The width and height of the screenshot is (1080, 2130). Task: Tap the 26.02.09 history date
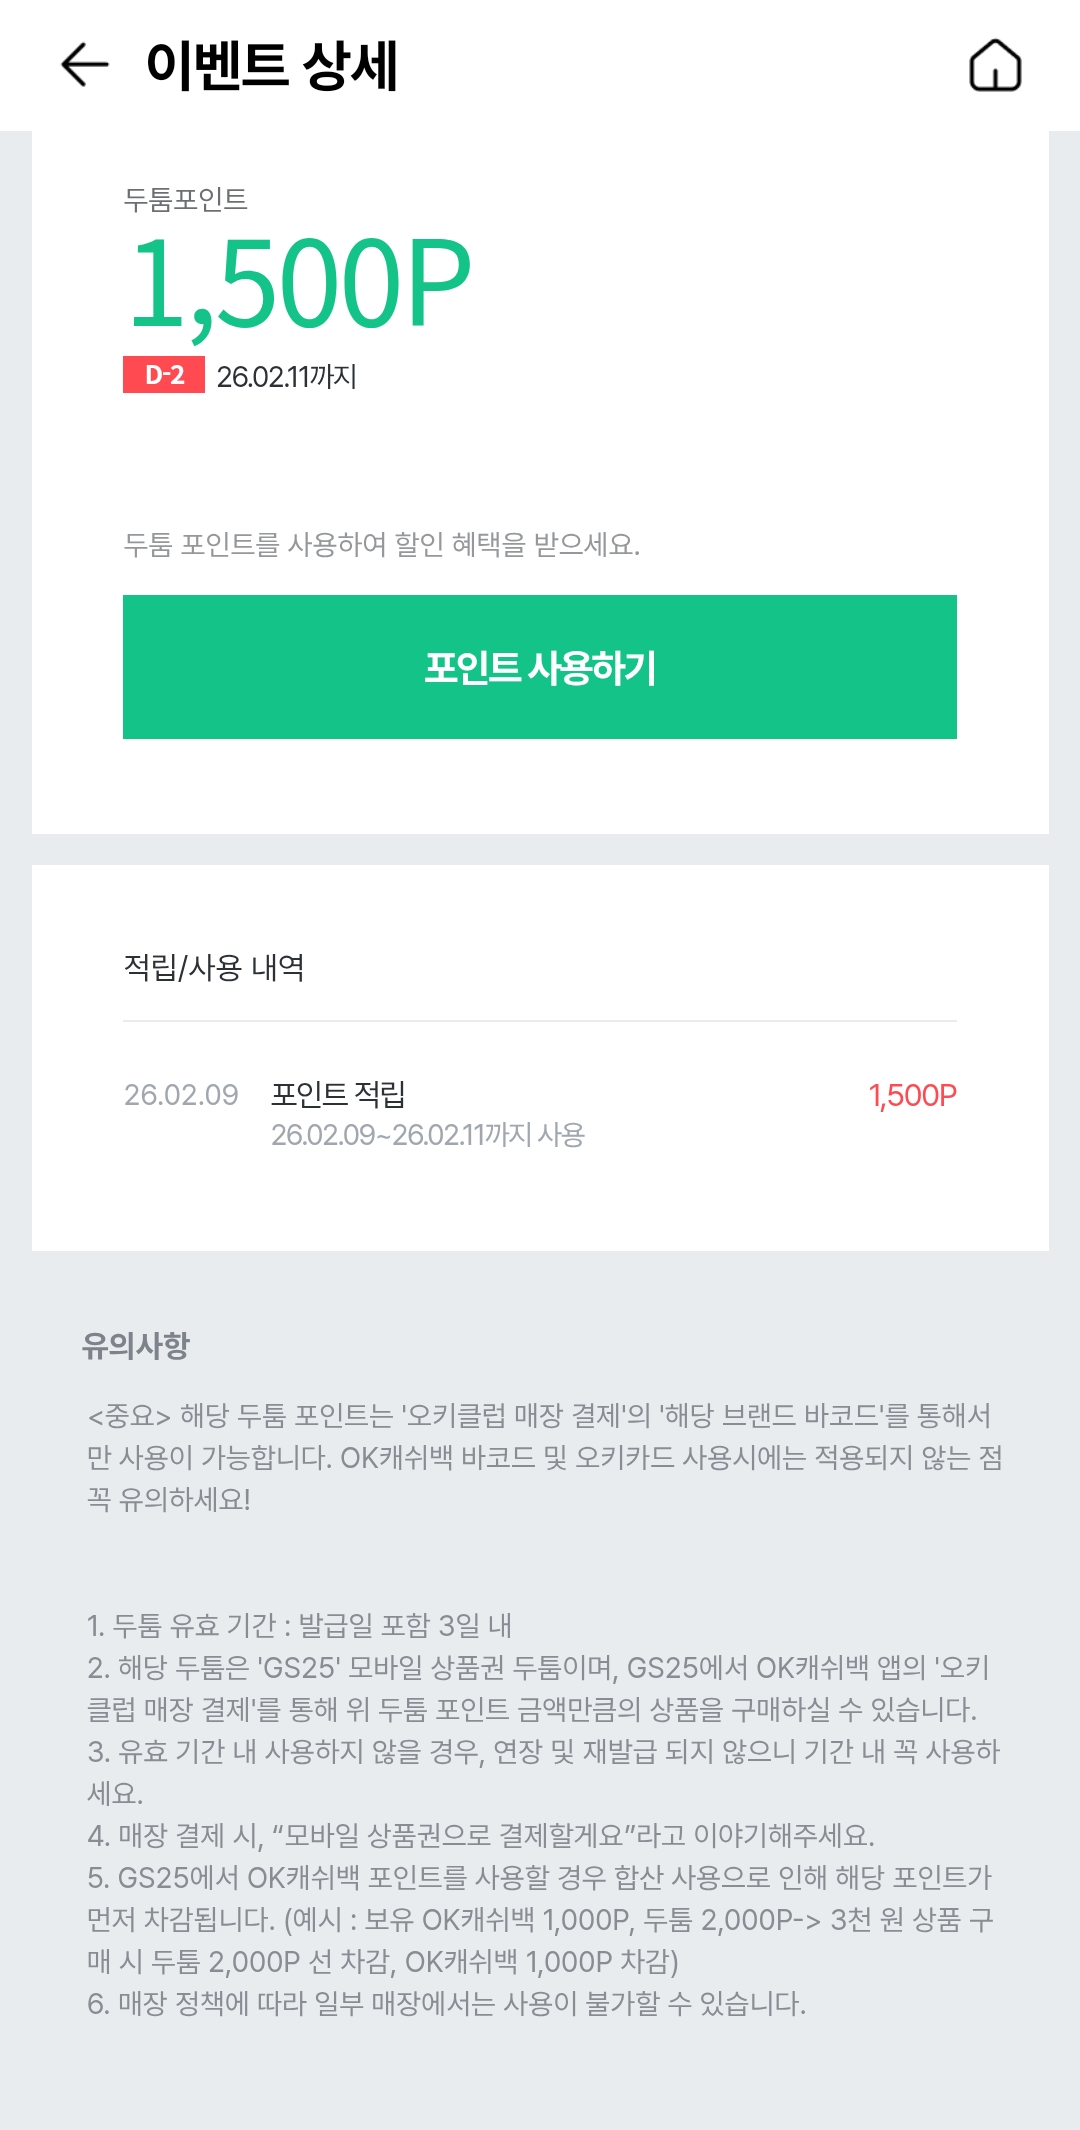click(181, 1095)
